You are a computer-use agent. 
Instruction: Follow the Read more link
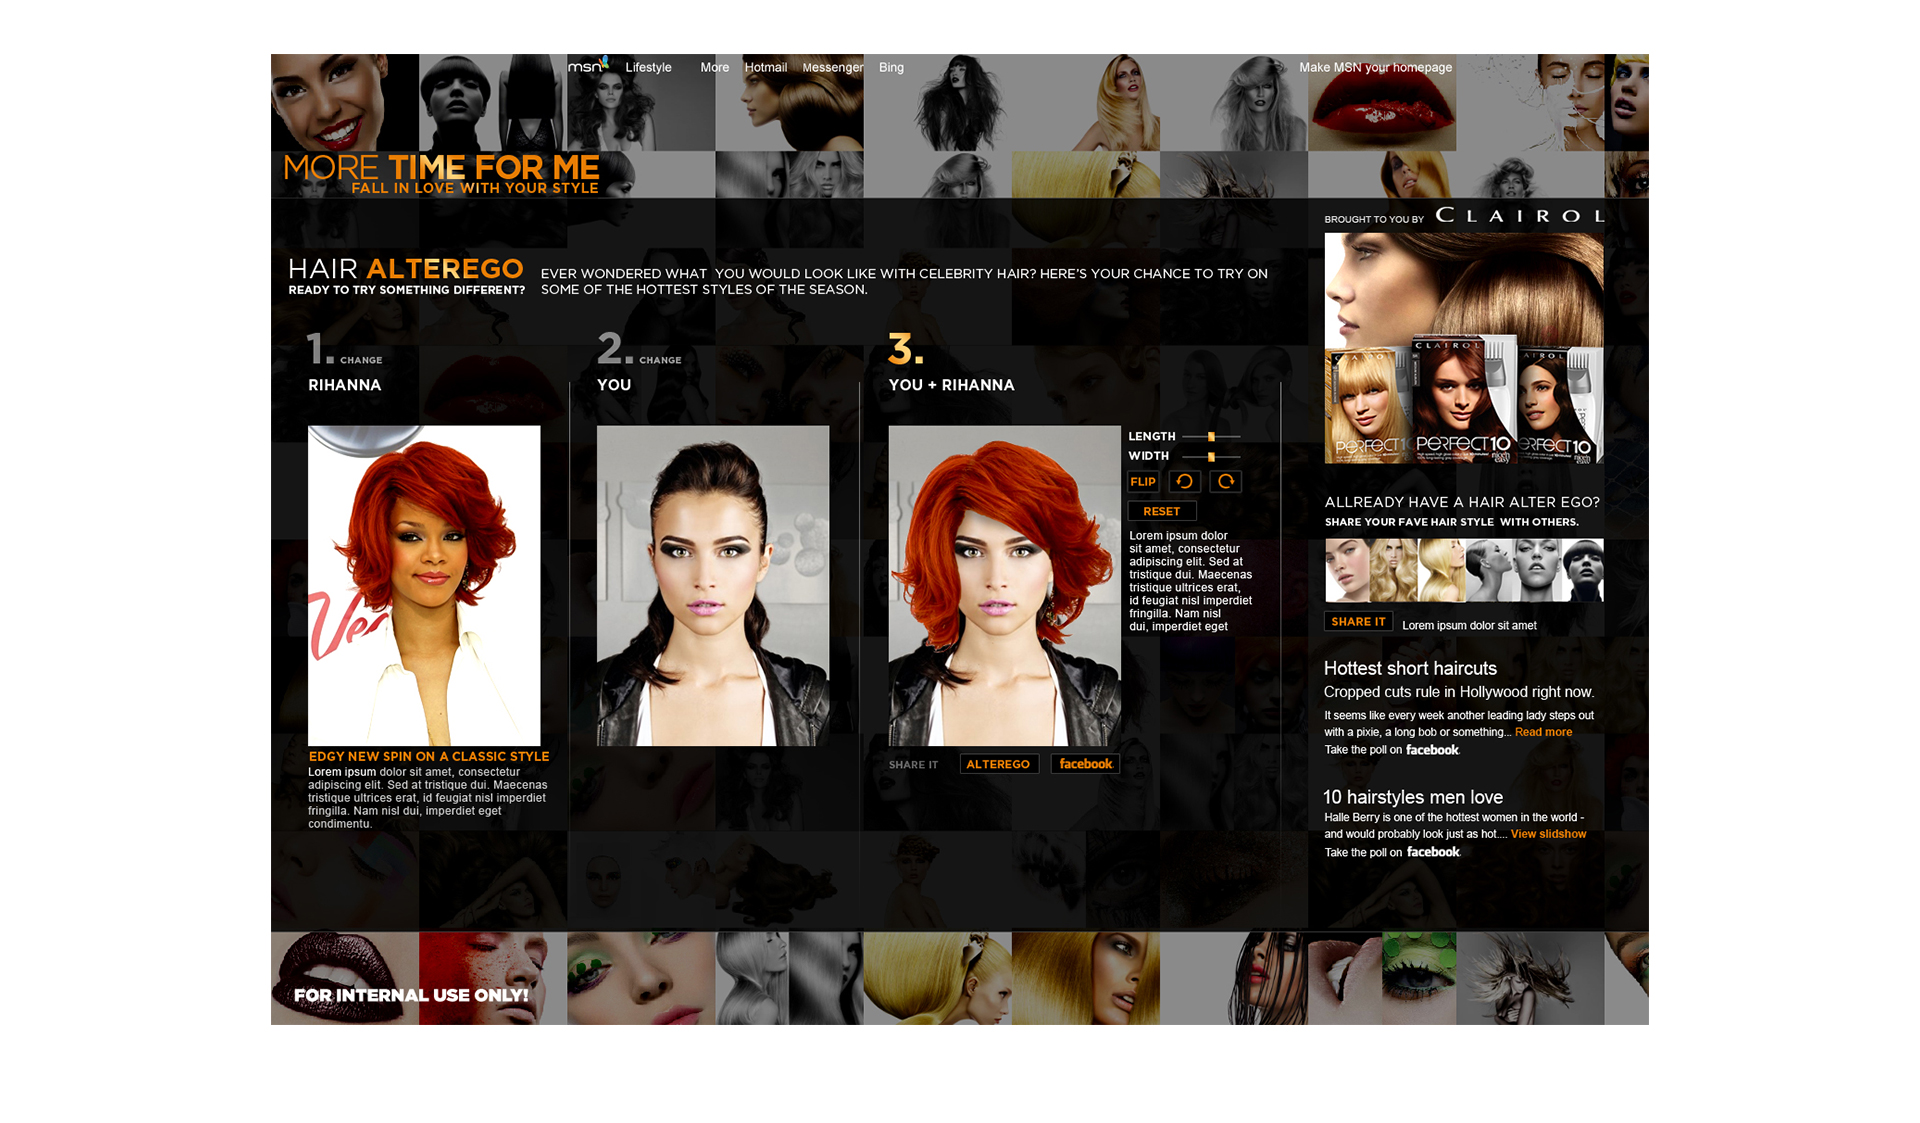click(x=1543, y=732)
